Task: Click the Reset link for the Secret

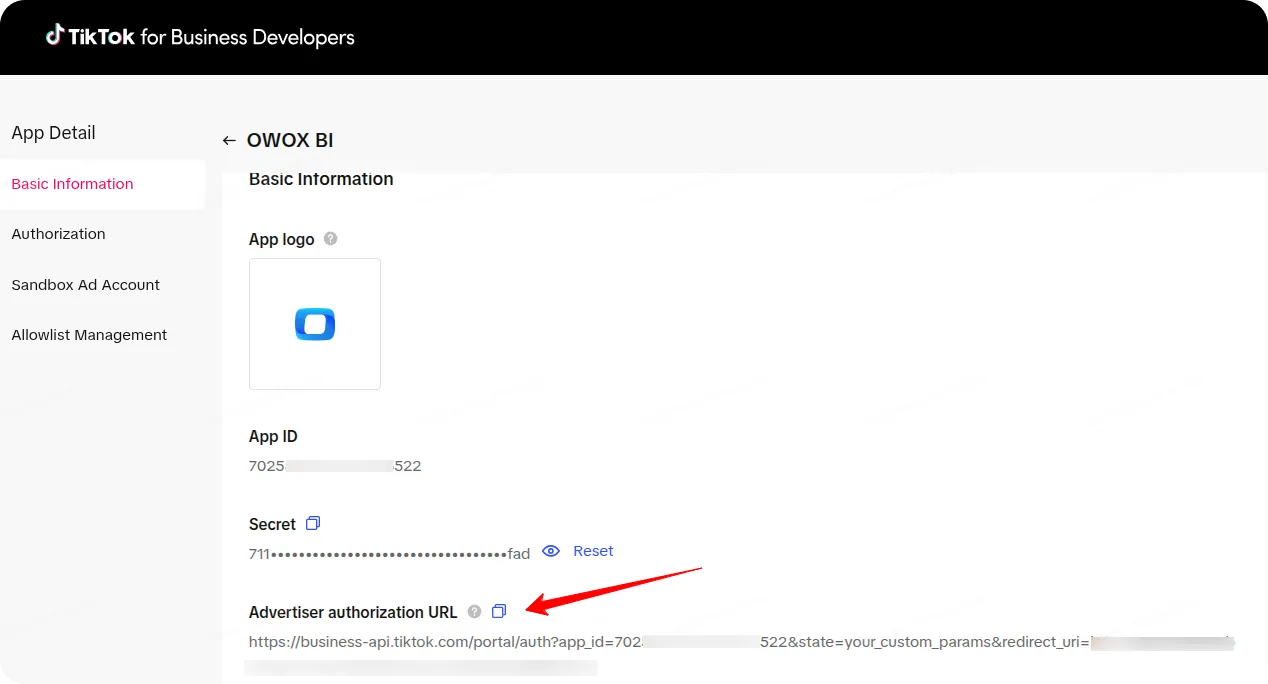Action: [593, 551]
